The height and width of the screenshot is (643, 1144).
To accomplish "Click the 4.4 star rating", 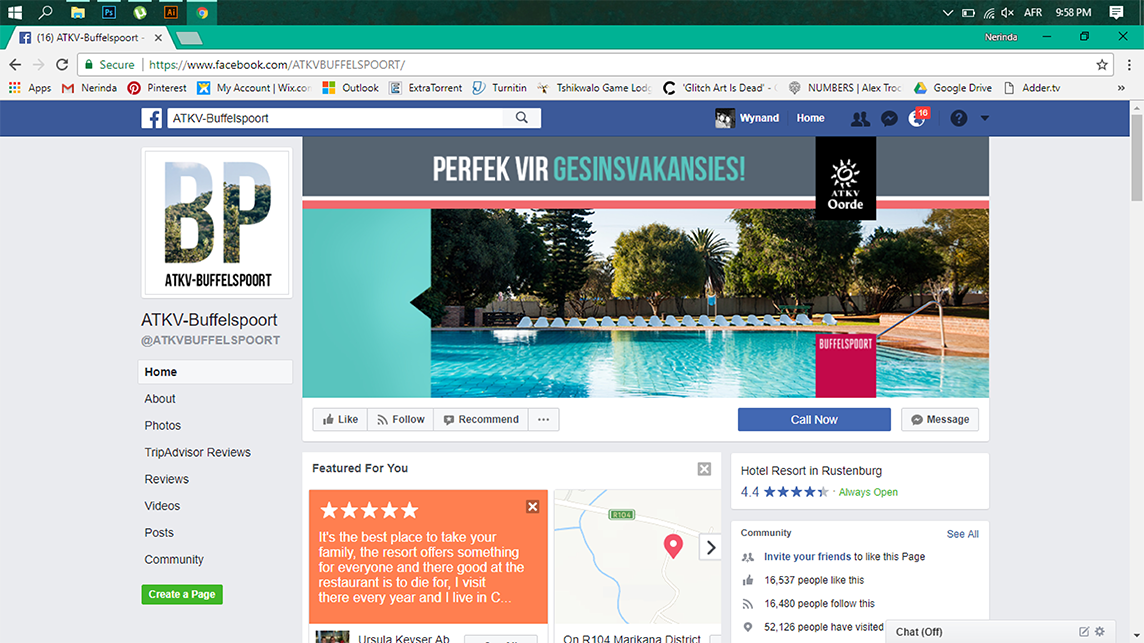I will click(x=784, y=492).
